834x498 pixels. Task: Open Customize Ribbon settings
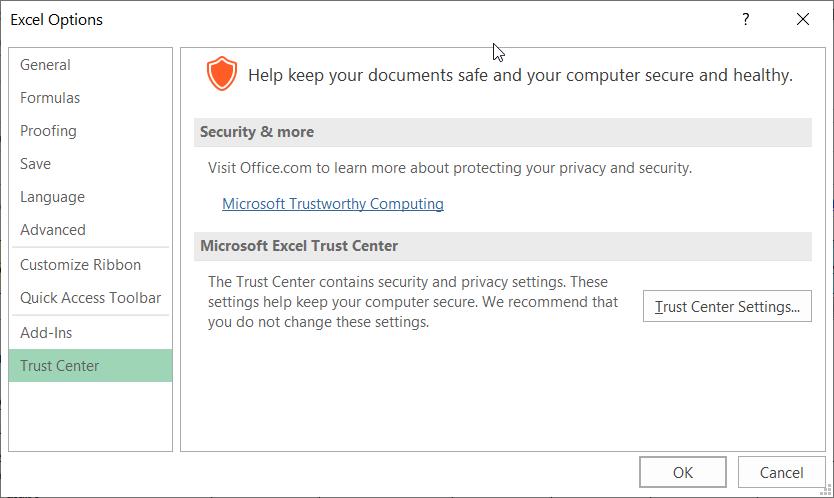pos(80,265)
